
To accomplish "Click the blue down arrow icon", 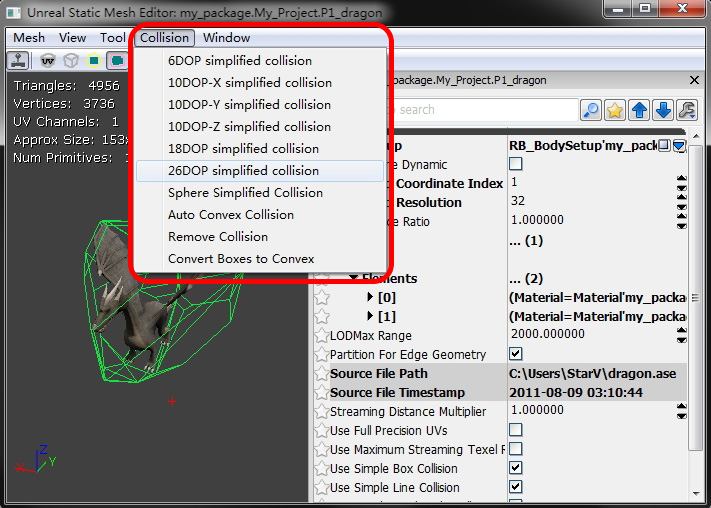I will coord(663,110).
